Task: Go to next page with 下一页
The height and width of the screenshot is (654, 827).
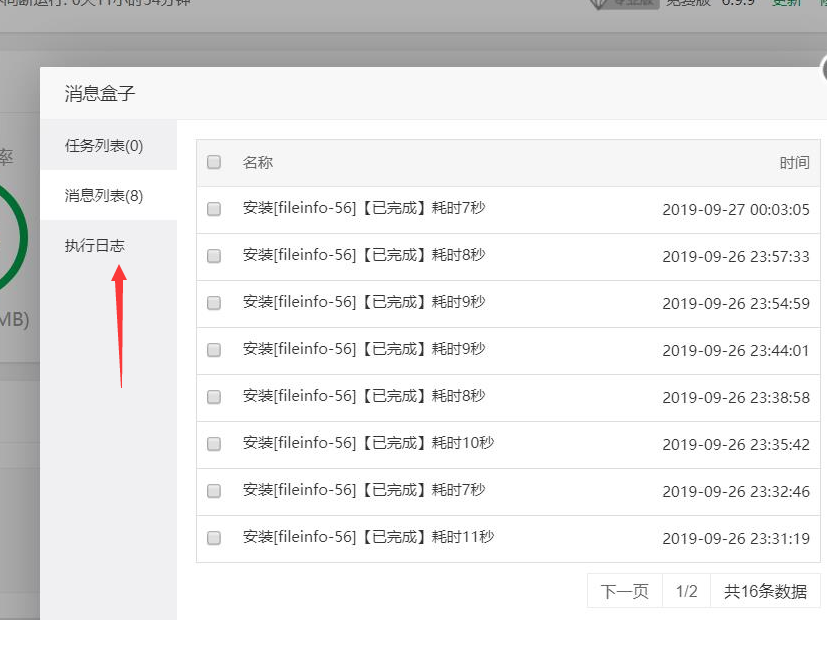Action: click(624, 591)
